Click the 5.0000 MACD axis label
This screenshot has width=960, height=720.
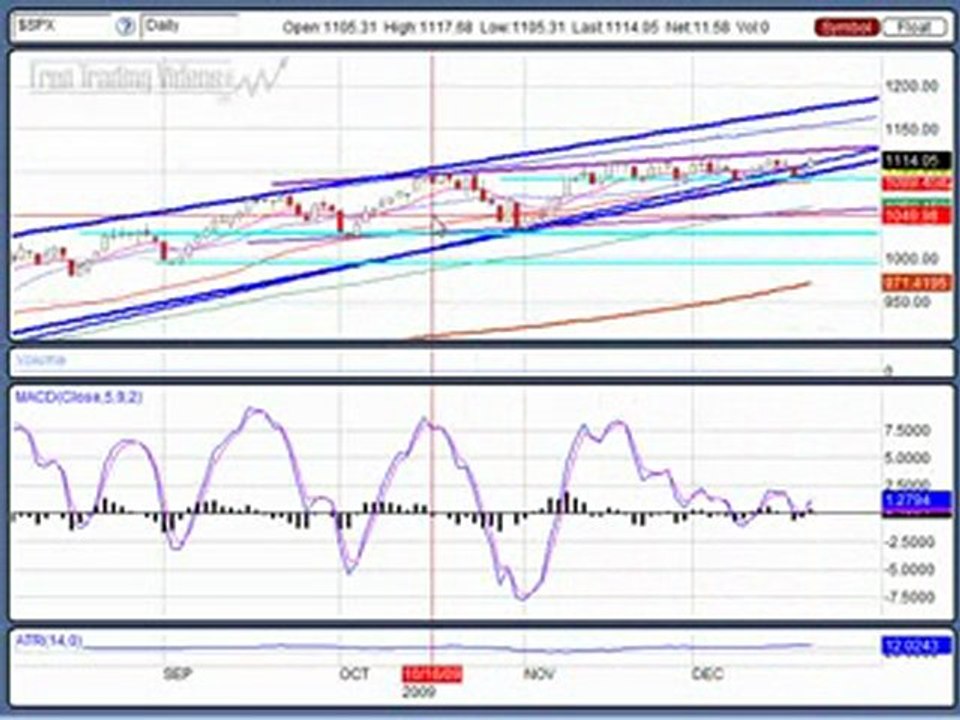click(x=909, y=458)
